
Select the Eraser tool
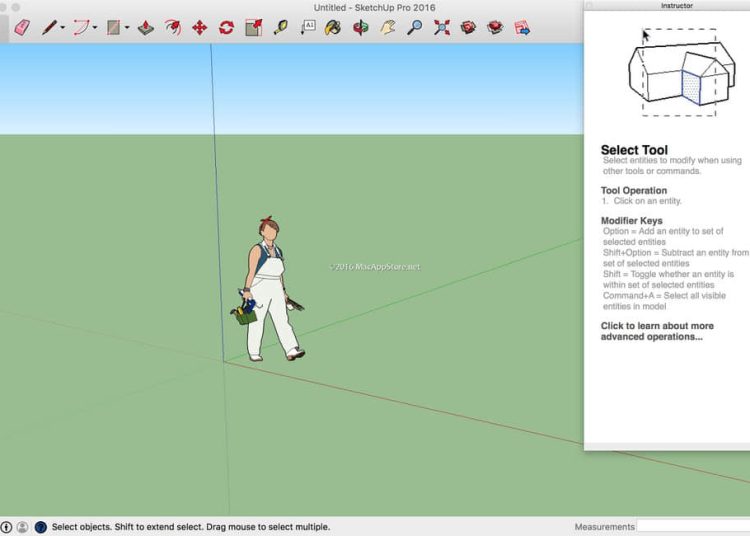click(x=23, y=28)
